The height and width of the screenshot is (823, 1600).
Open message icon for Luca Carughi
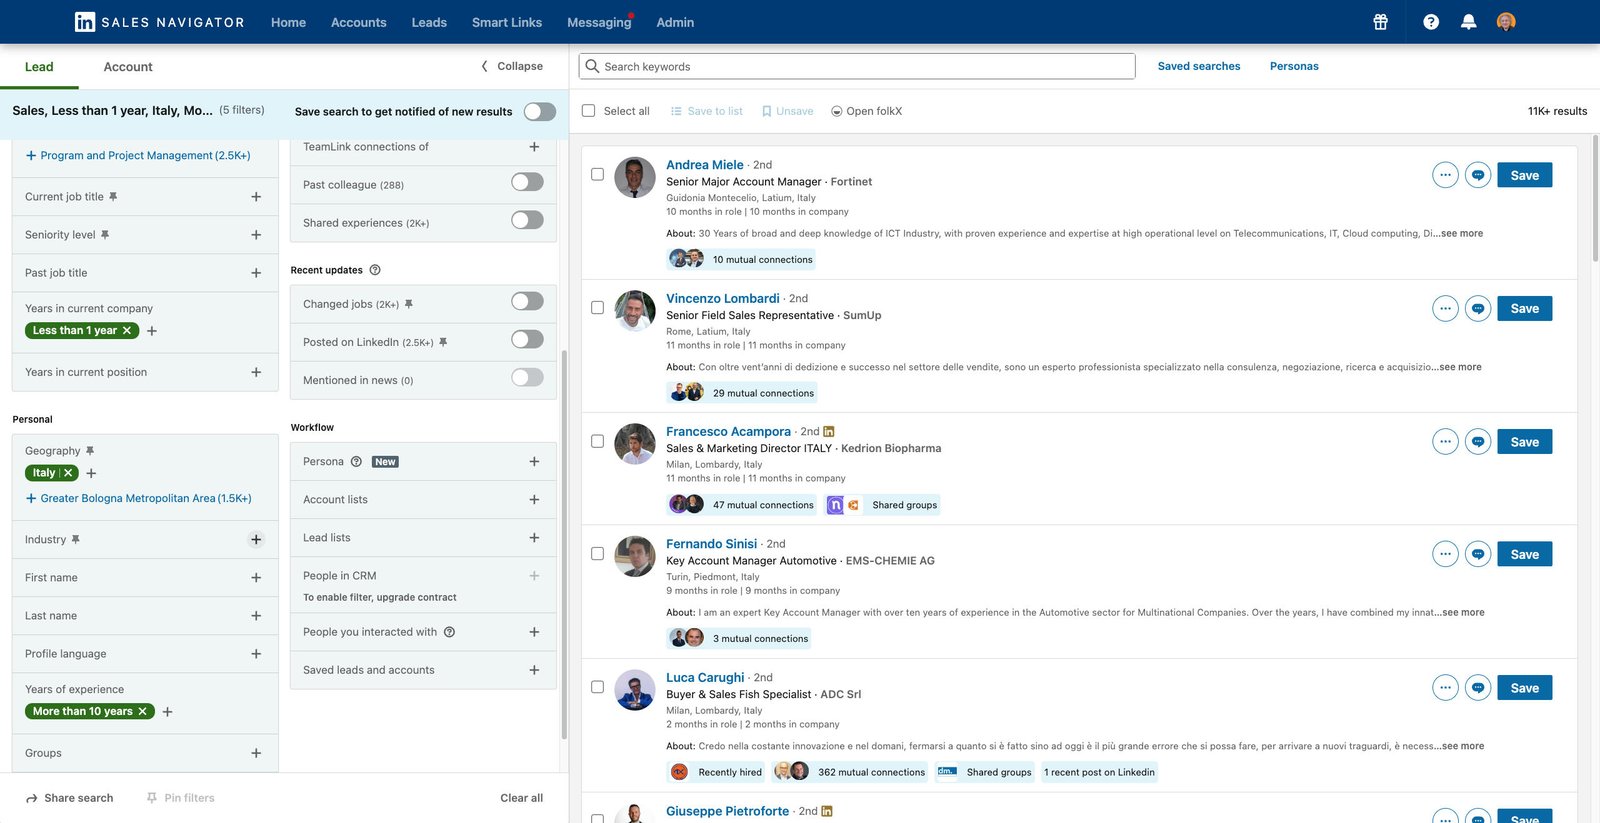[1478, 688]
